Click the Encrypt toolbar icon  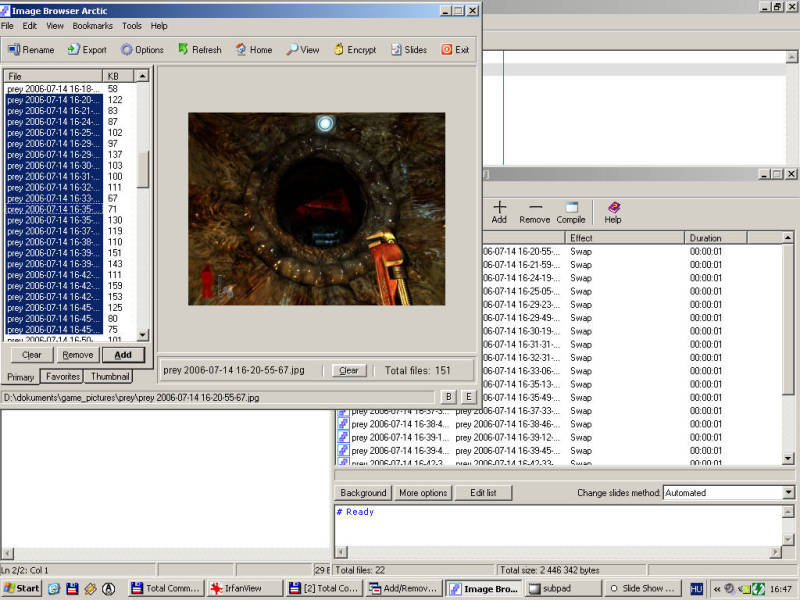pos(339,50)
